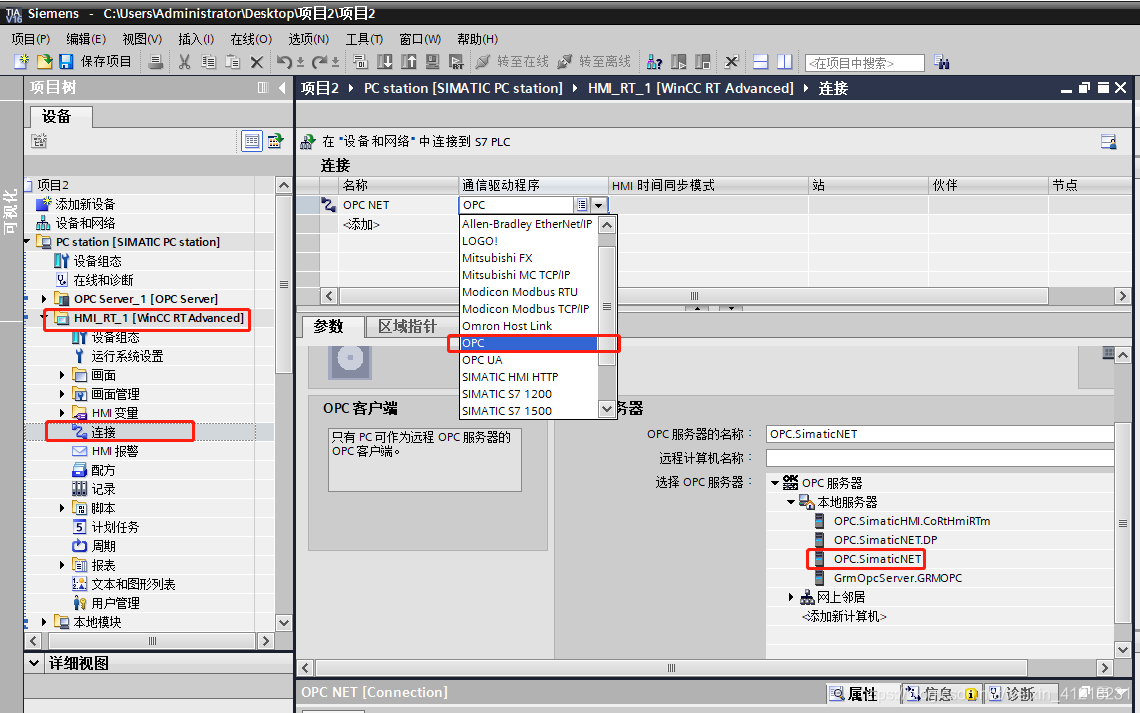Click the 转至离线 go offline button

click(x=594, y=62)
